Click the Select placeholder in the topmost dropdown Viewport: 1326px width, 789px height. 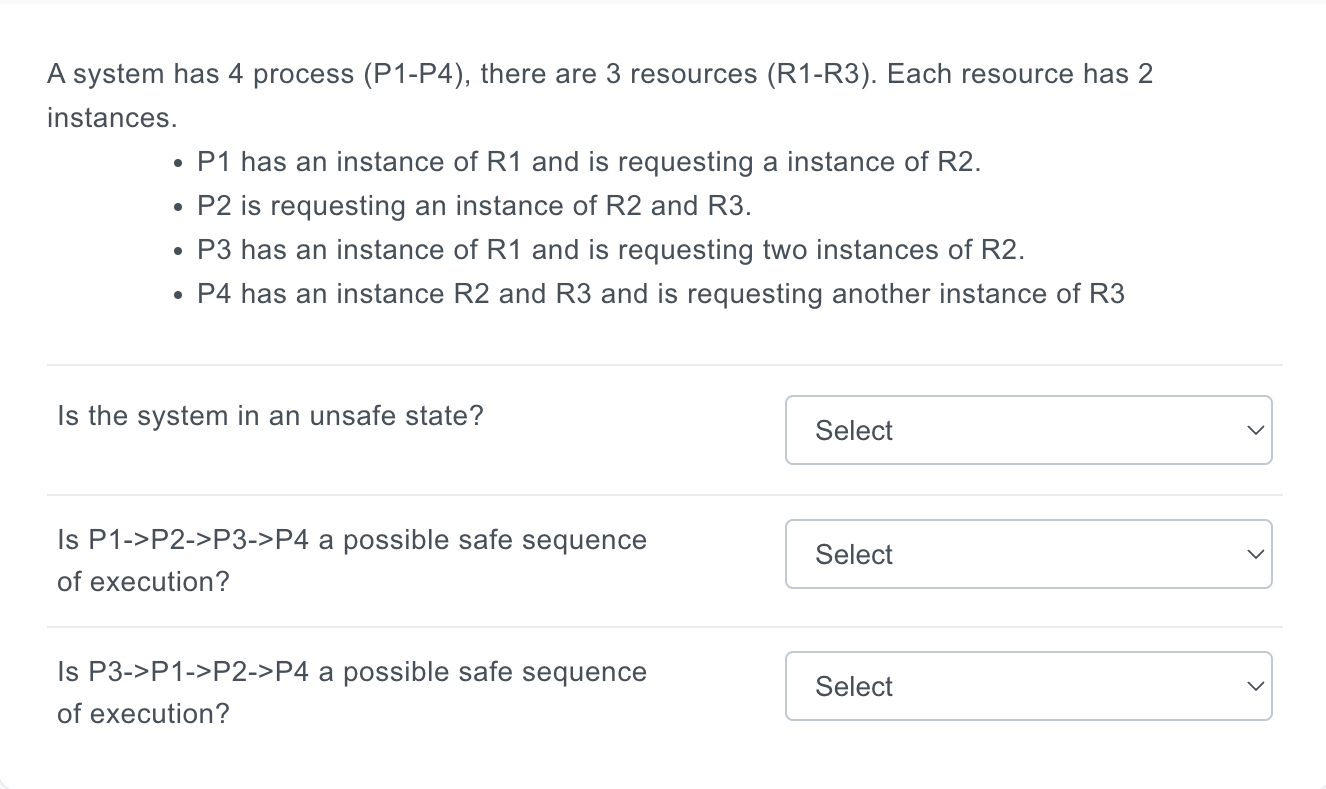pos(854,430)
